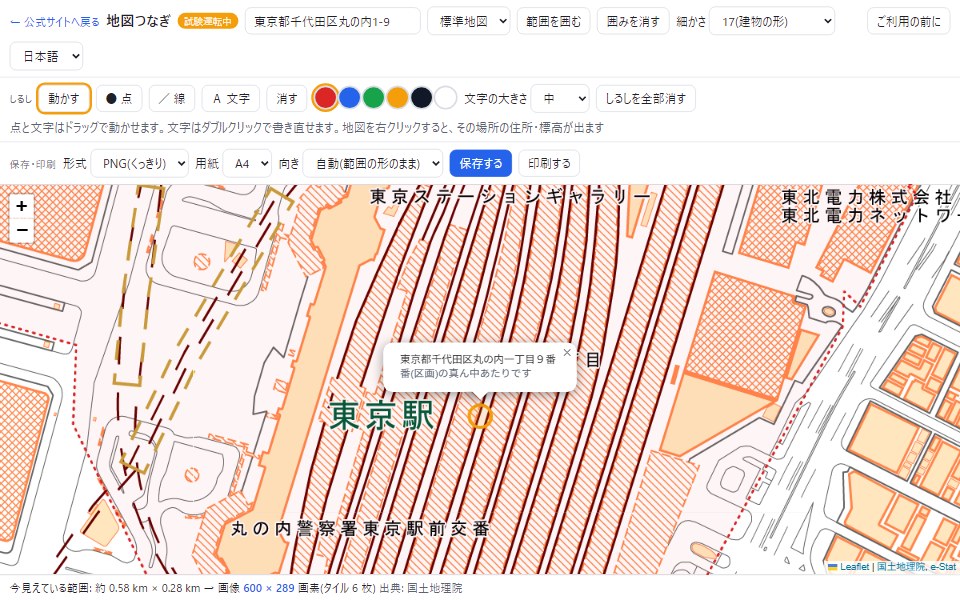Open the 文字の大きさ size dropdown
This screenshot has height=600, width=960.
pos(560,99)
